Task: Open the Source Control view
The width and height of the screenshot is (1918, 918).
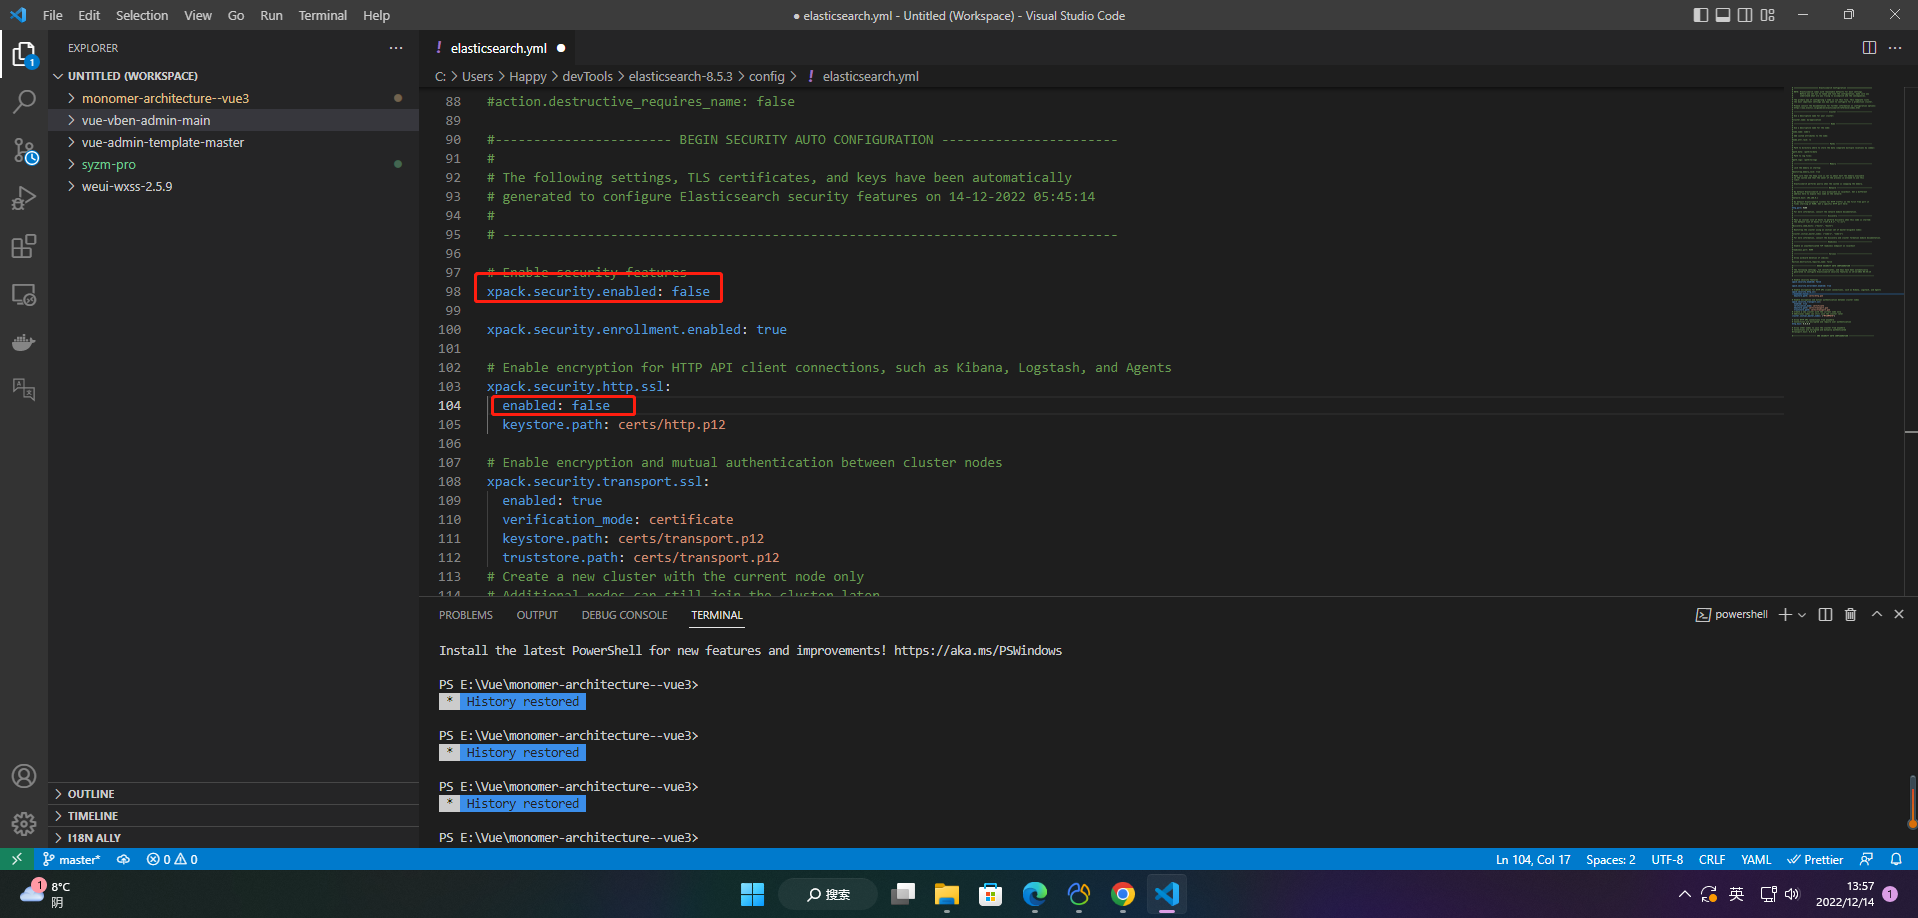Action: 24,150
